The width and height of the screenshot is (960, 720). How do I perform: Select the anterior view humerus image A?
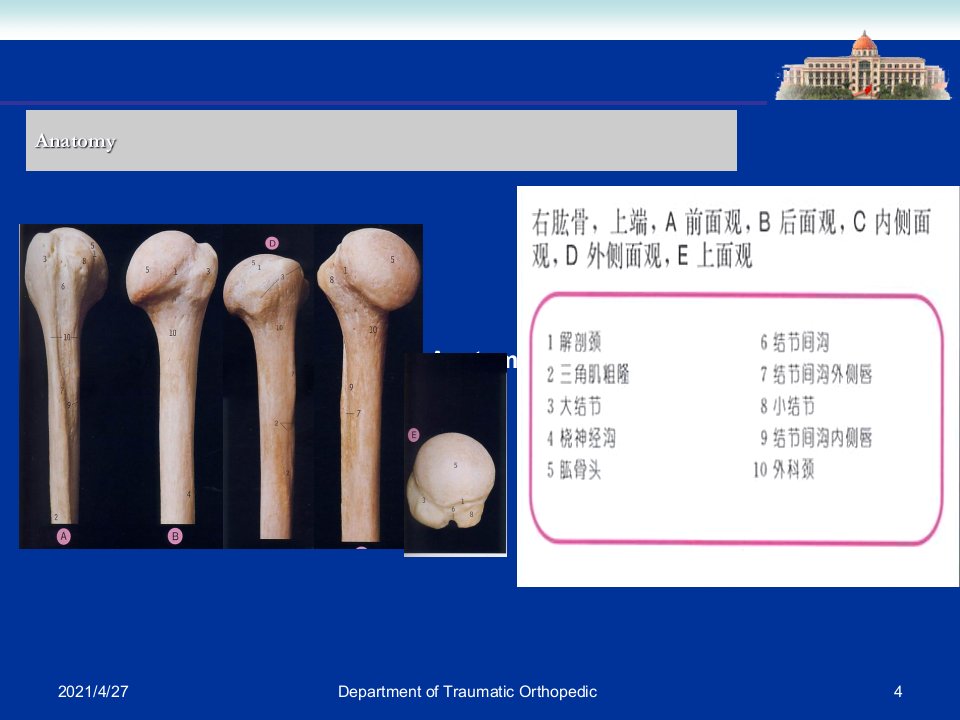point(65,375)
